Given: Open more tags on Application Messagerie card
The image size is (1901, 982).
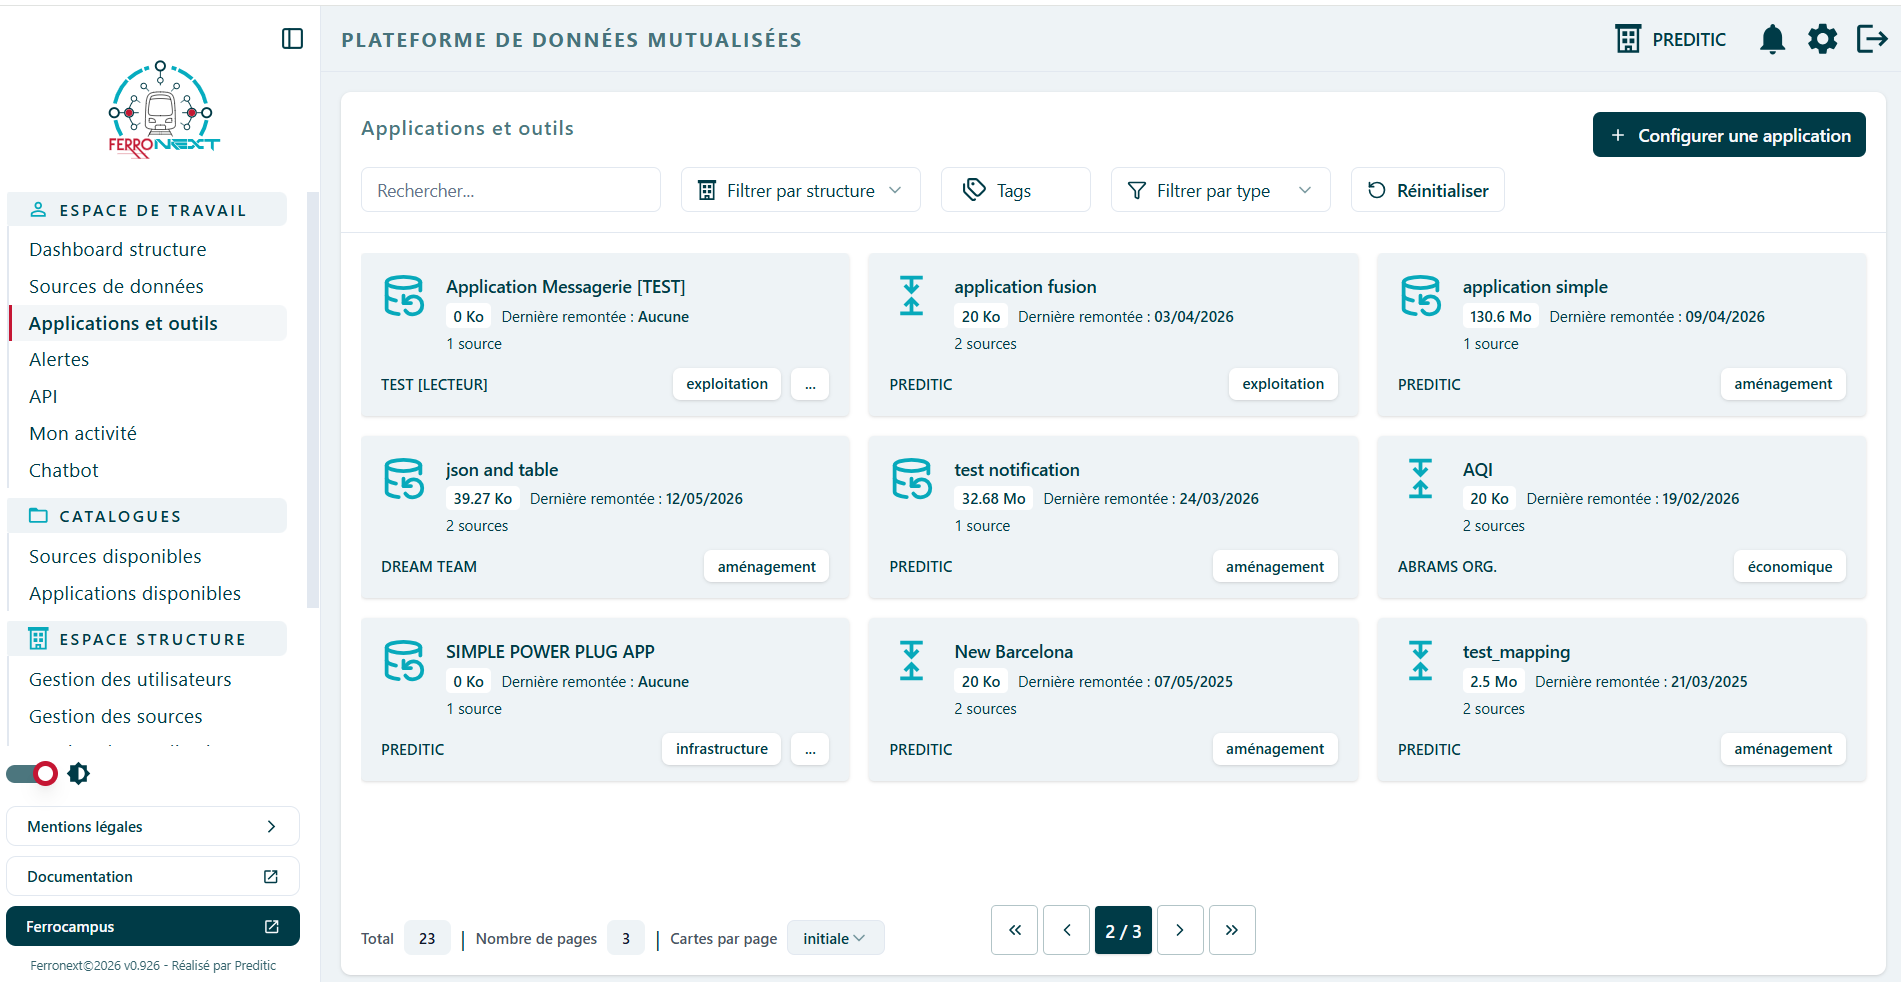Looking at the screenshot, I should 810,384.
